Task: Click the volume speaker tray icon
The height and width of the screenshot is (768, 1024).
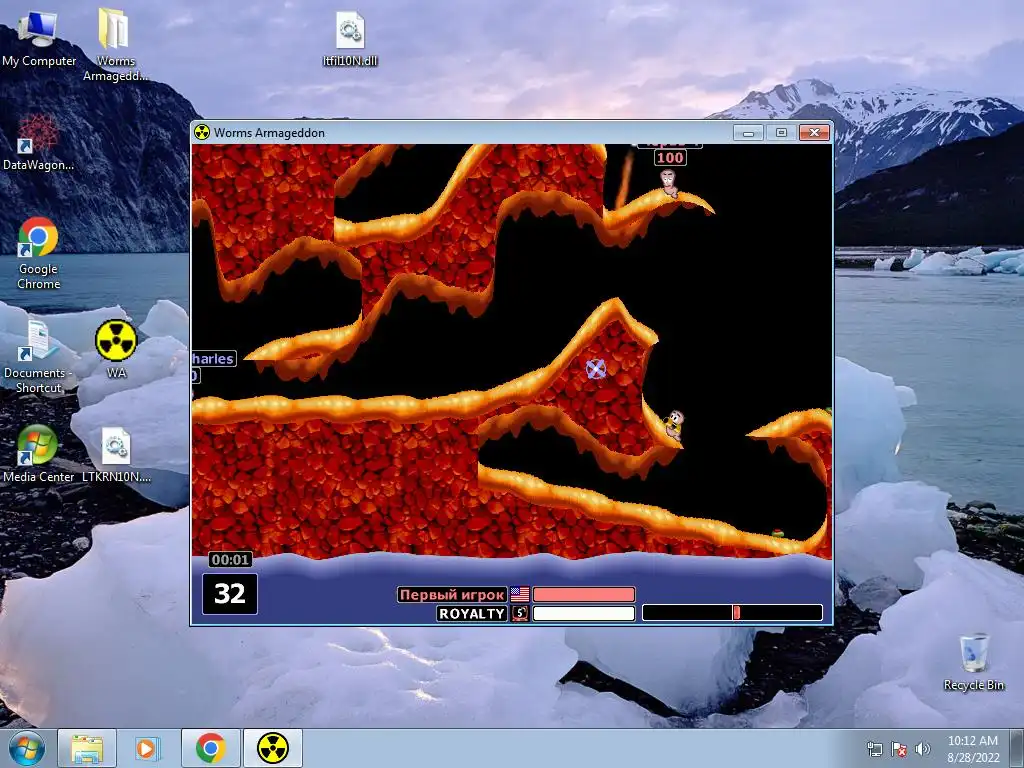Action: click(x=922, y=748)
